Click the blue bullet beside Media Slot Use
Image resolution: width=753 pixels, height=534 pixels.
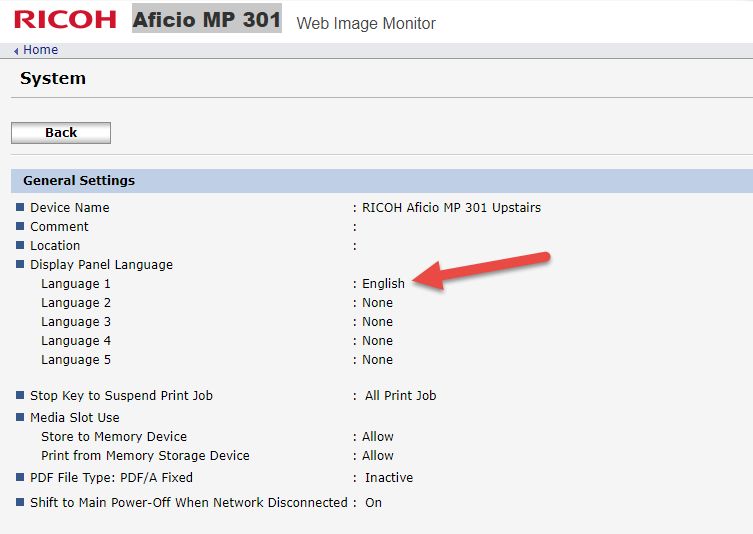pyautogui.click(x=20, y=417)
